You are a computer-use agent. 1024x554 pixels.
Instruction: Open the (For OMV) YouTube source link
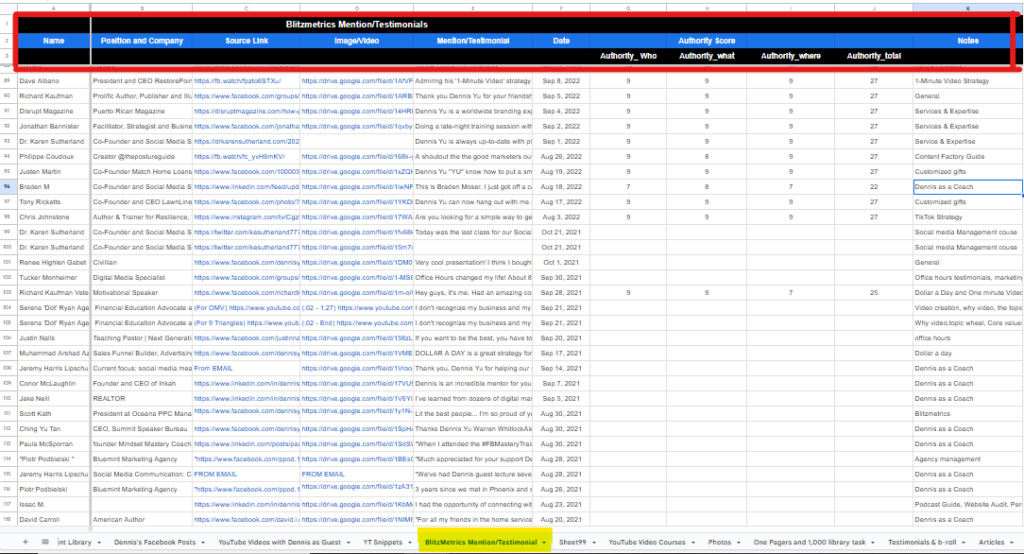tap(247, 308)
